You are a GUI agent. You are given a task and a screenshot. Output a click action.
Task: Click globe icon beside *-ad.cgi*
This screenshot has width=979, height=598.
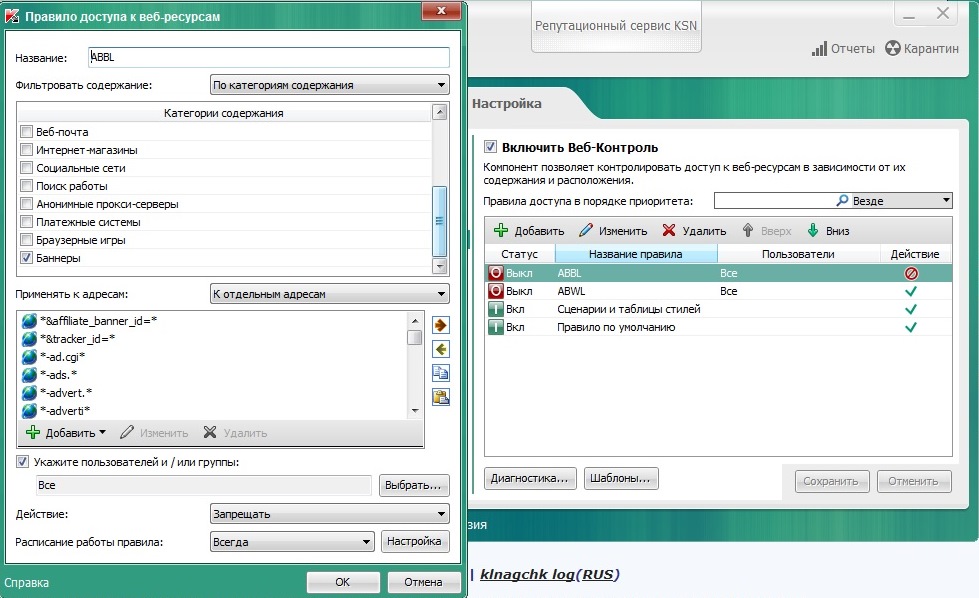pos(29,357)
